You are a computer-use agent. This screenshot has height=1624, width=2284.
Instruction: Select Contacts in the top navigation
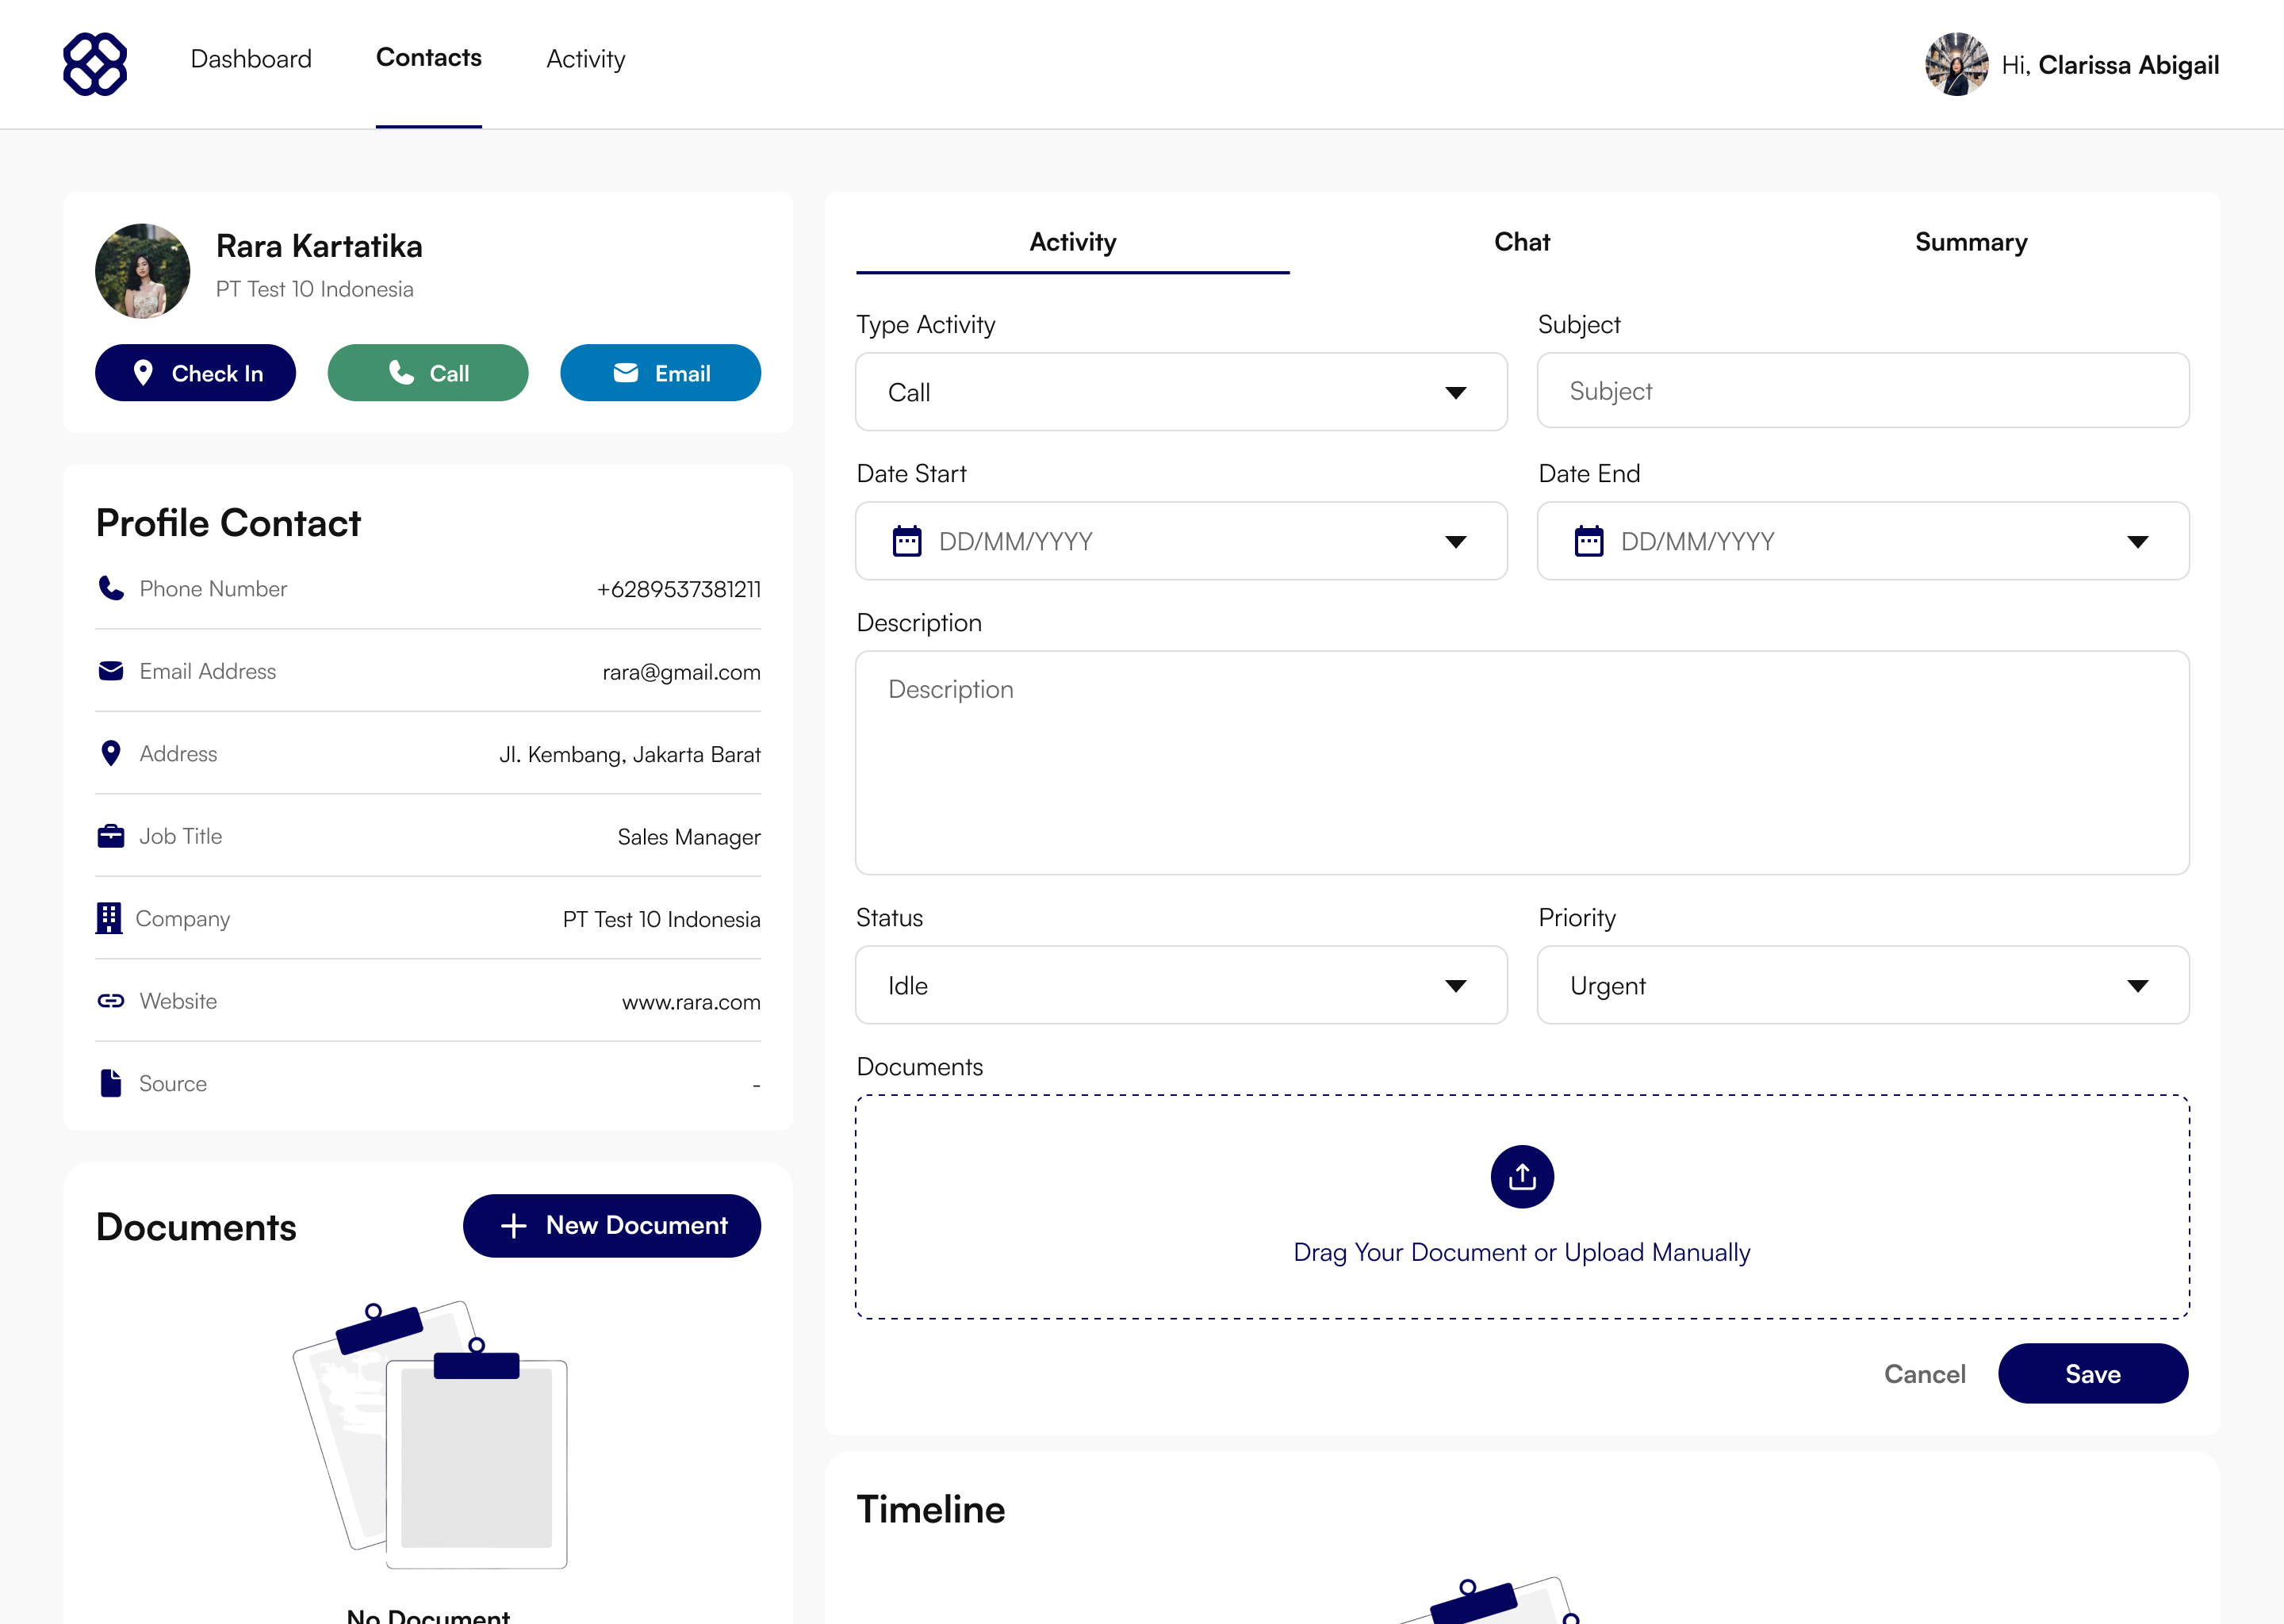pos(429,58)
